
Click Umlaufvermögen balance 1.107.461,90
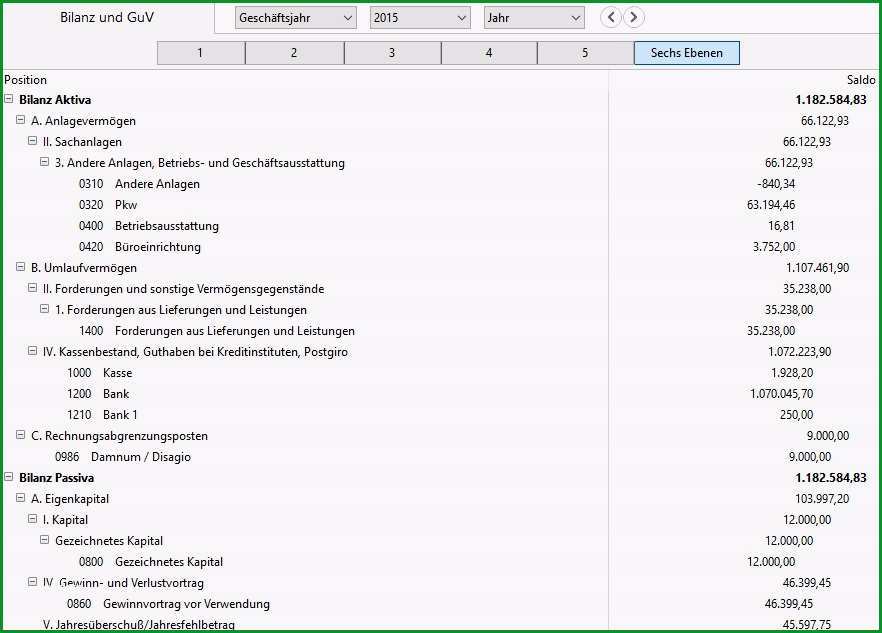818,268
